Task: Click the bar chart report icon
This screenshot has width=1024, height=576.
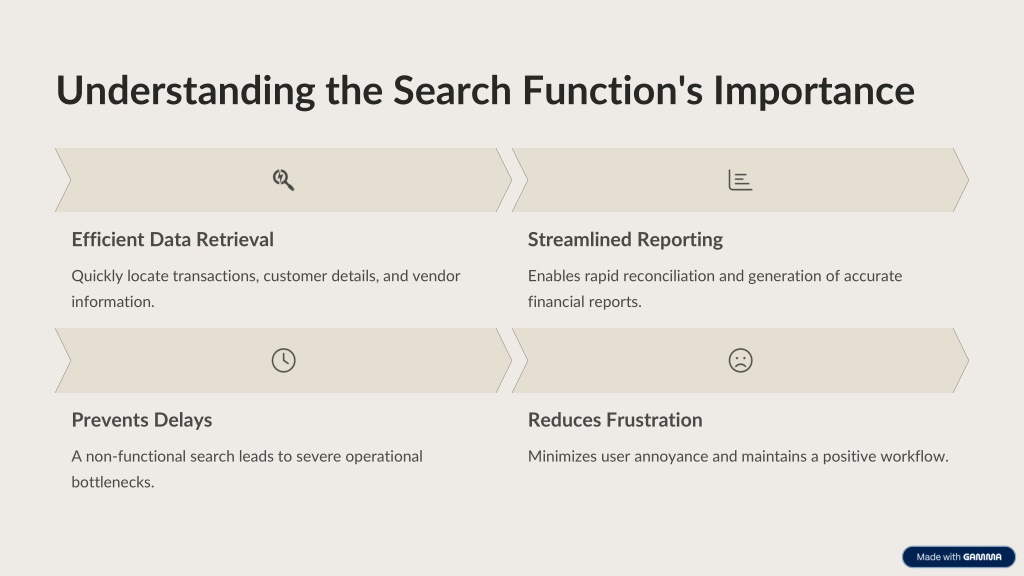Action: coord(740,180)
